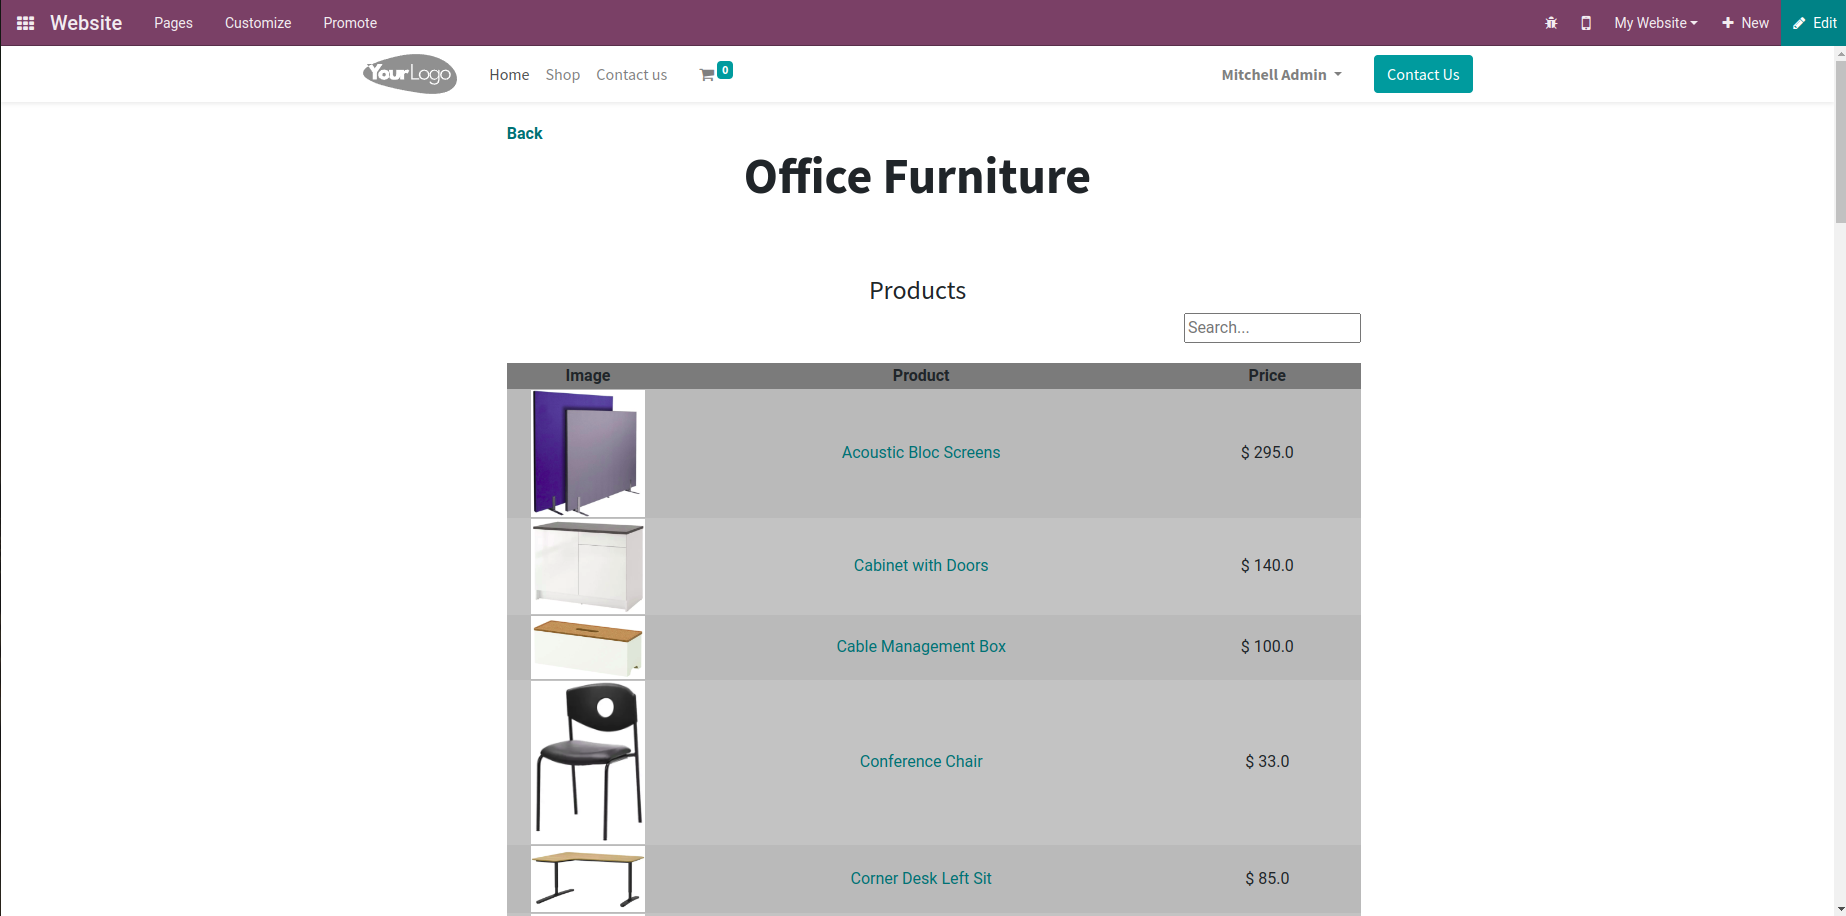
Task: Open the Mitchell Admin user dropdown
Action: 1281,75
